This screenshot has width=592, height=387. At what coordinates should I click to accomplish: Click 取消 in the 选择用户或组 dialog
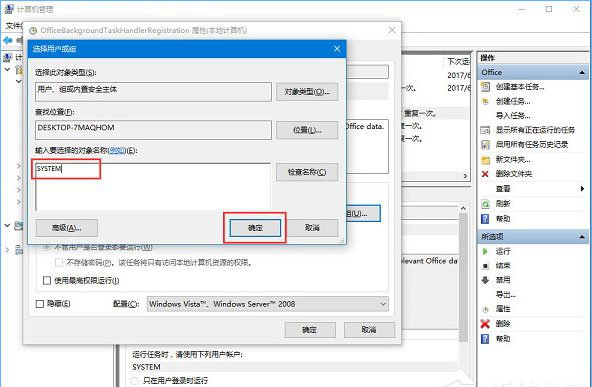(312, 228)
